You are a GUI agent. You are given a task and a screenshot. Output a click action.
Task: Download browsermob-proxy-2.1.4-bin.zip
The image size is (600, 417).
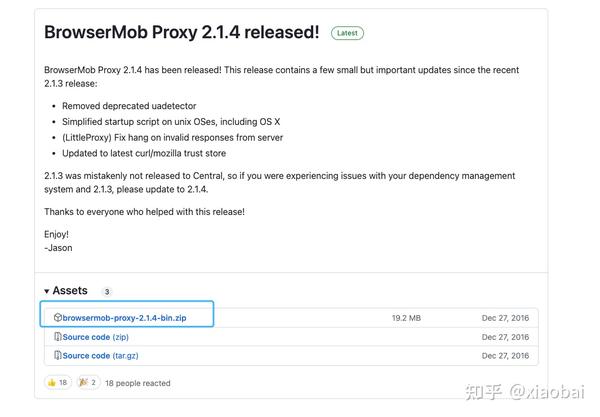pyautogui.click(x=124, y=318)
